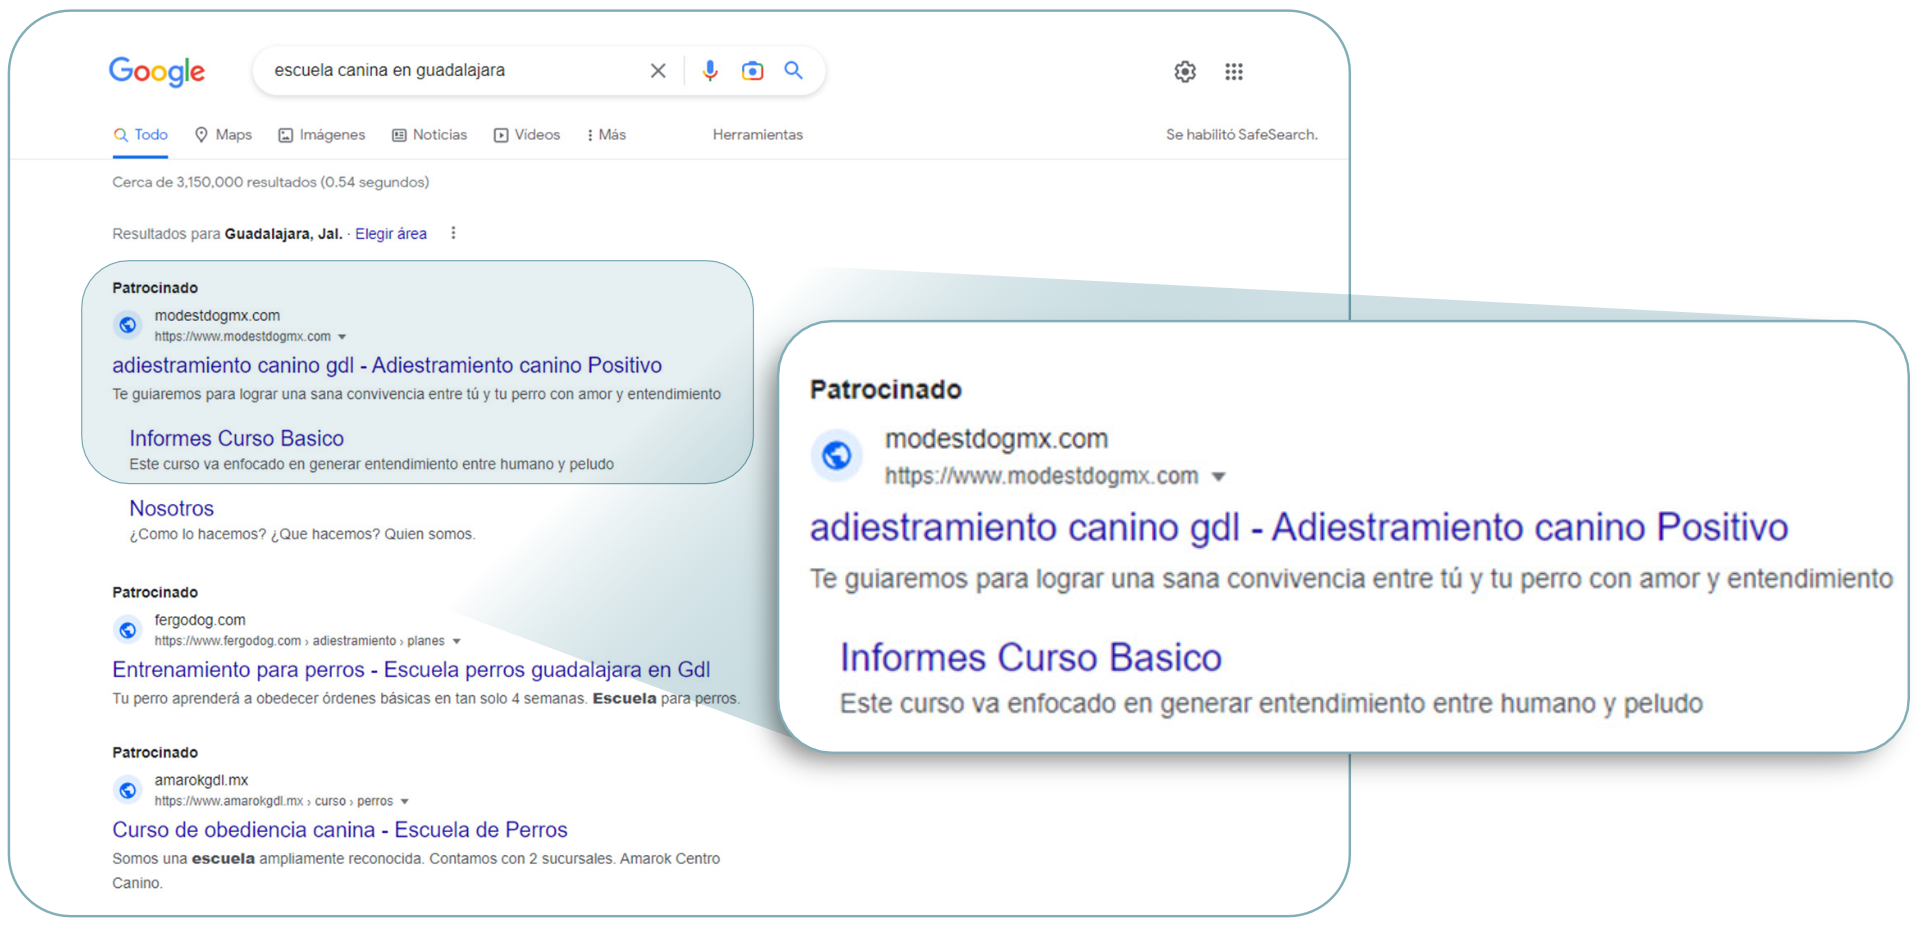Switch to the Todo tab

[141, 135]
